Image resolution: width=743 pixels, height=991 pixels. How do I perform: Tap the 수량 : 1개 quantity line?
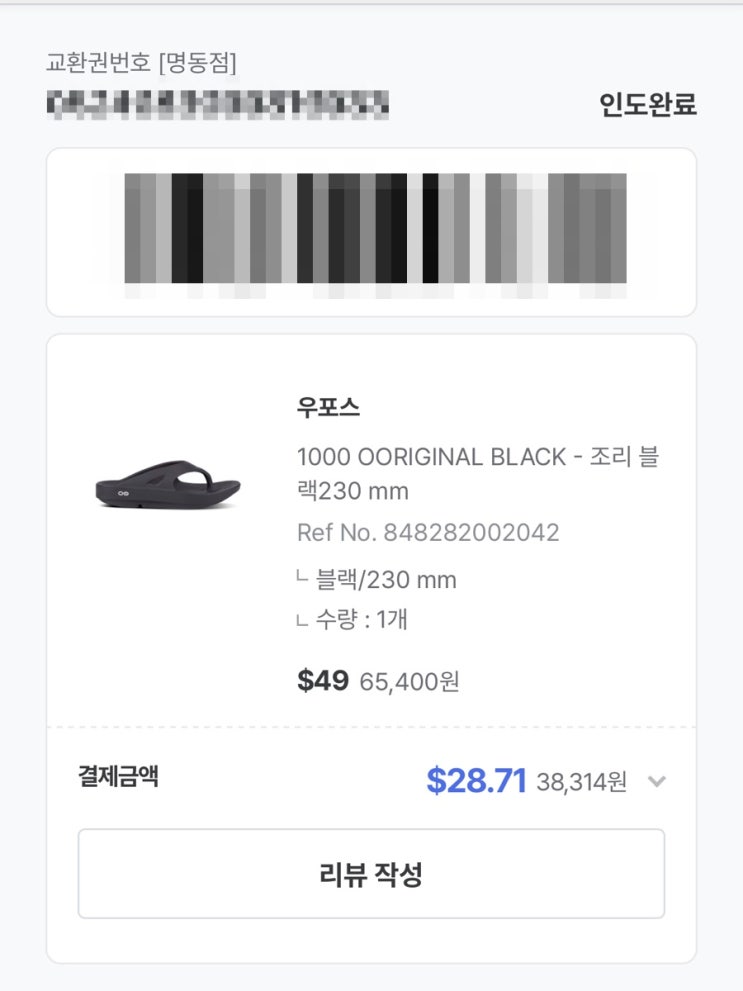361,620
